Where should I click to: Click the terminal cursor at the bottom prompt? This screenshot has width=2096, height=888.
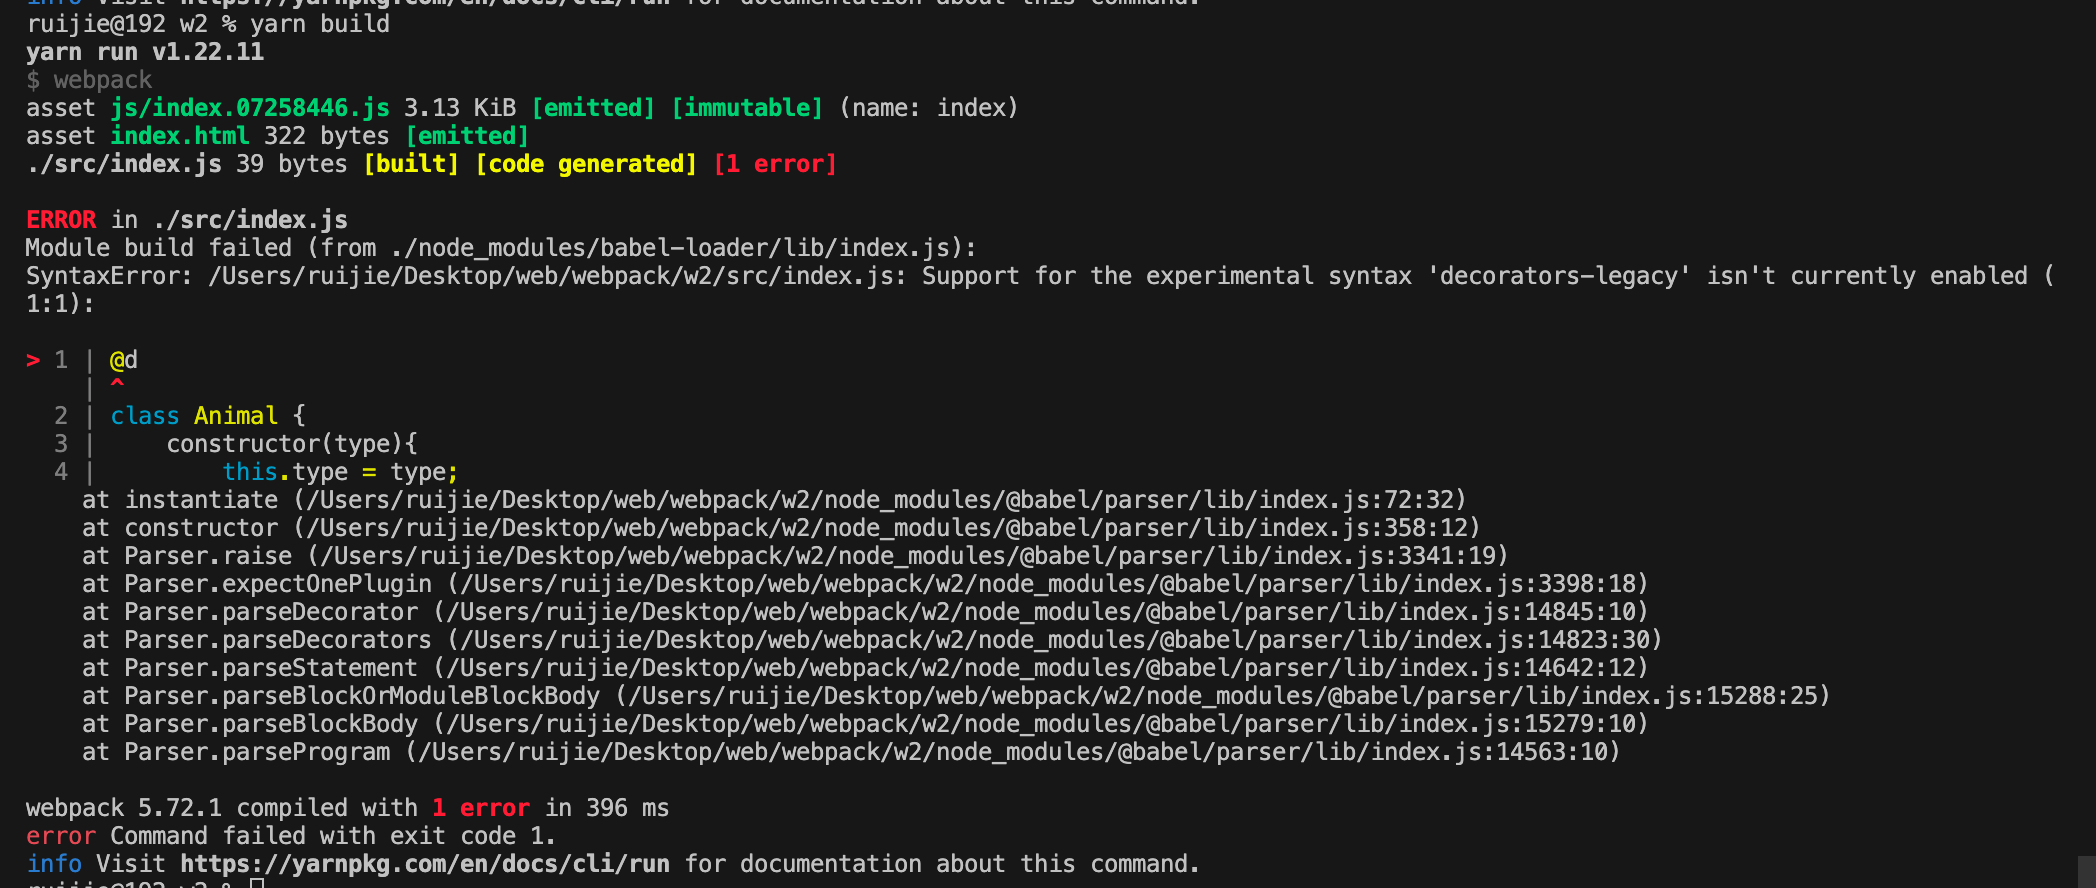(x=257, y=884)
